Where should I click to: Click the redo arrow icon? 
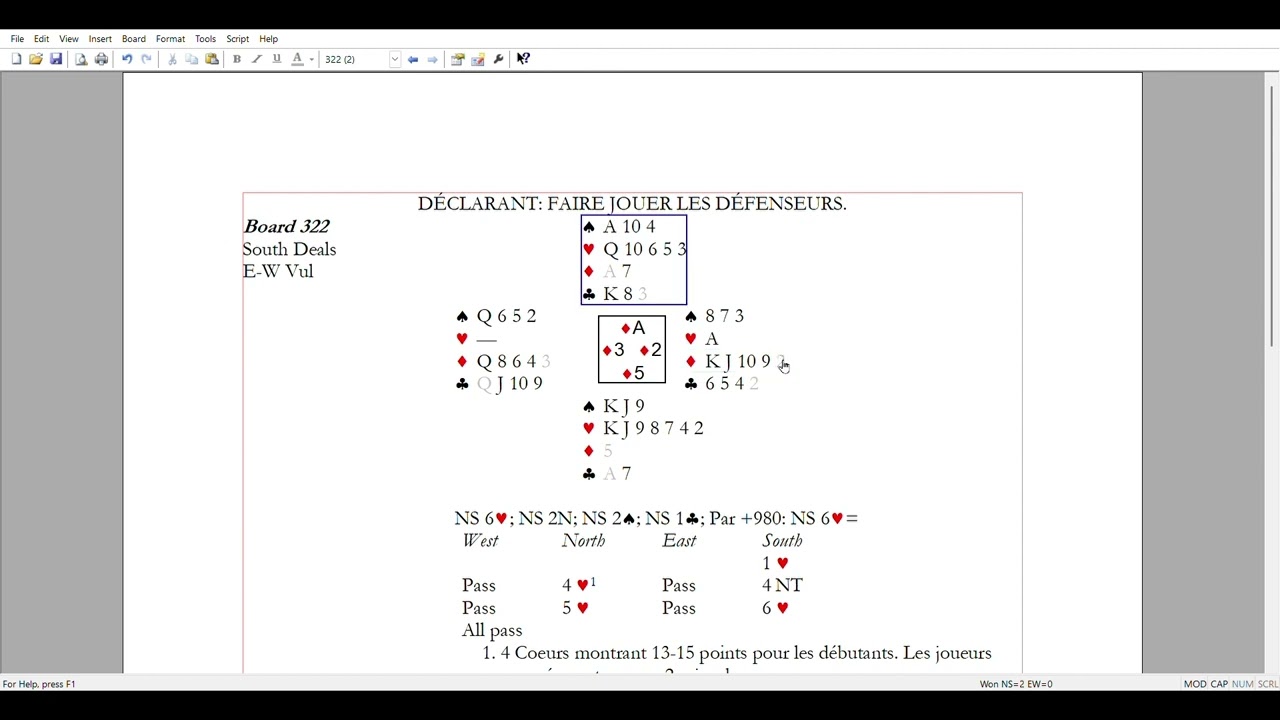coord(146,59)
